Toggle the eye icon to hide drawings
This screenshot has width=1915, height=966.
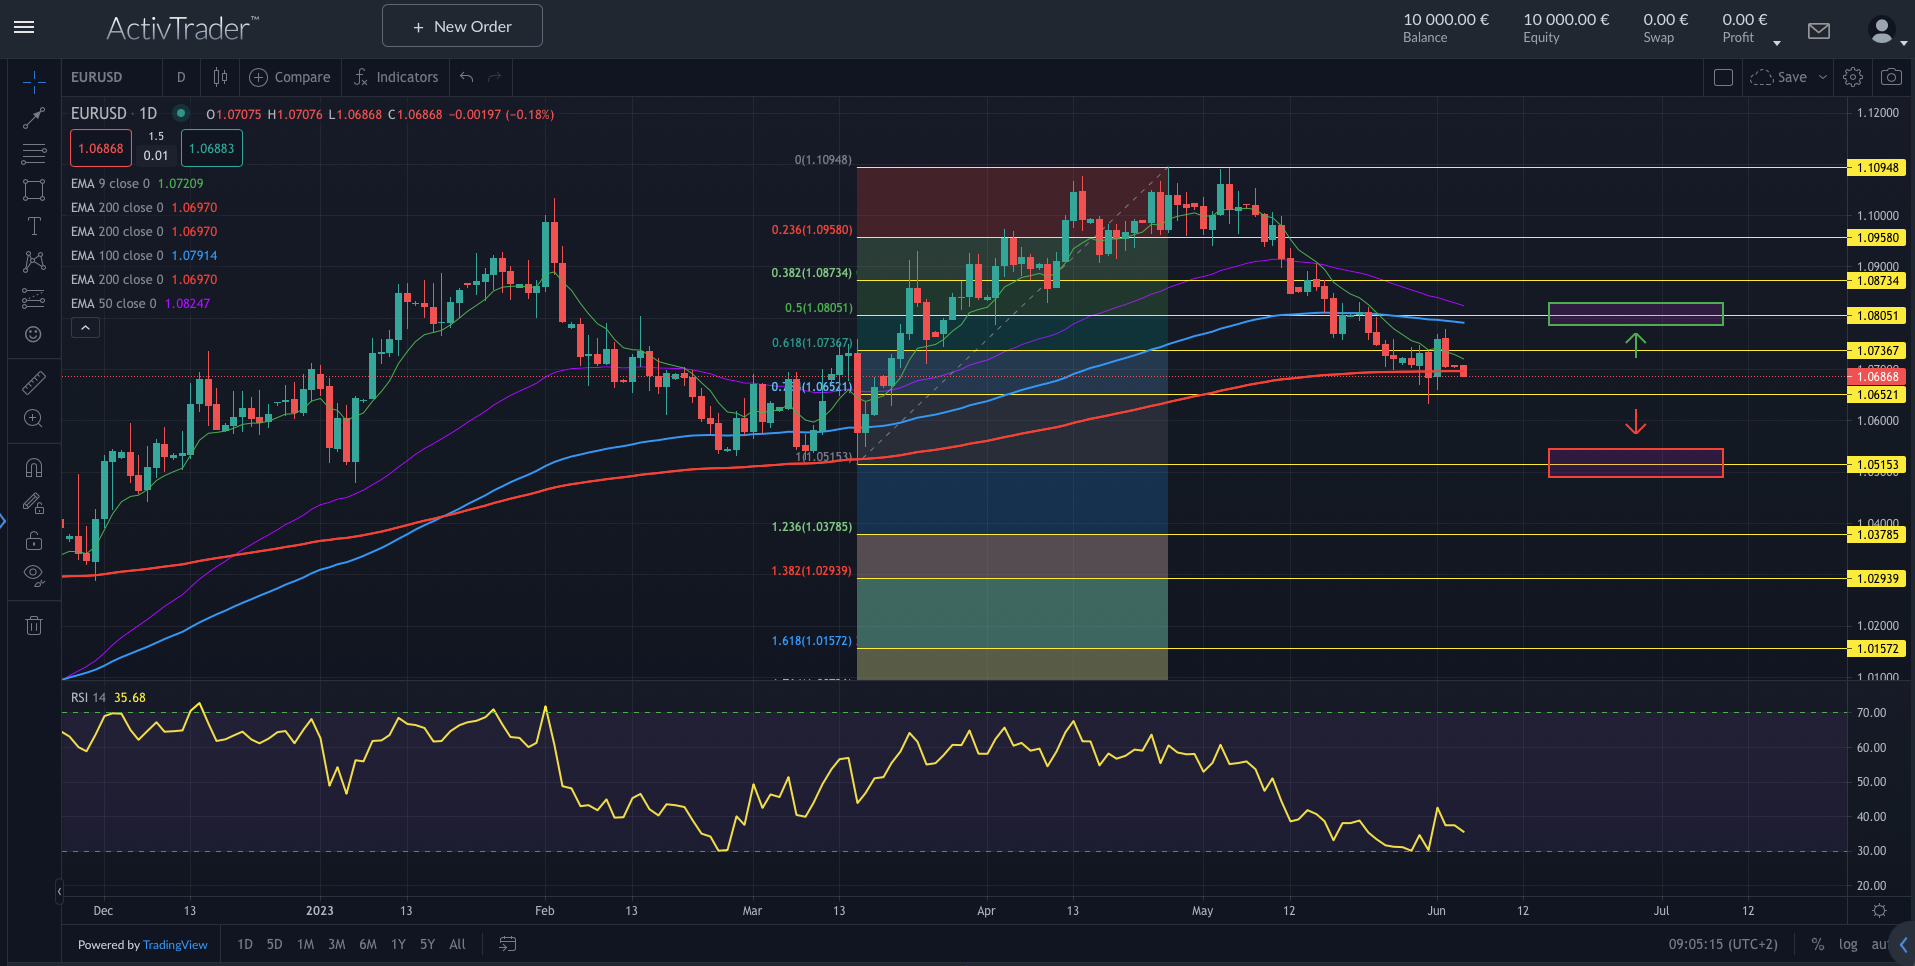34,575
